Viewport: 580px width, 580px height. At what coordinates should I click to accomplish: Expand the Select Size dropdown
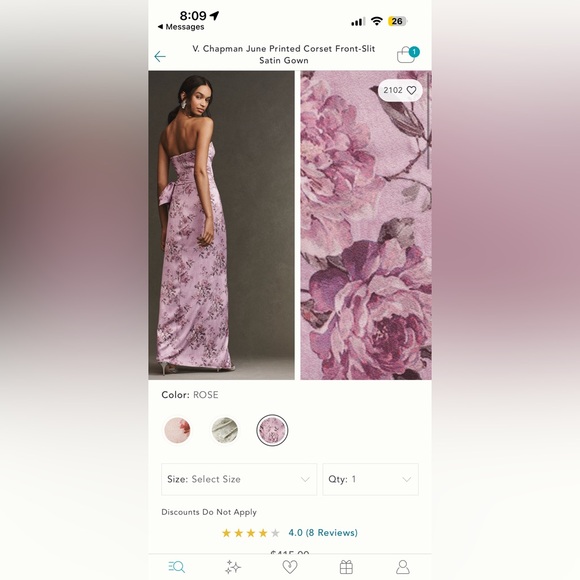point(239,479)
